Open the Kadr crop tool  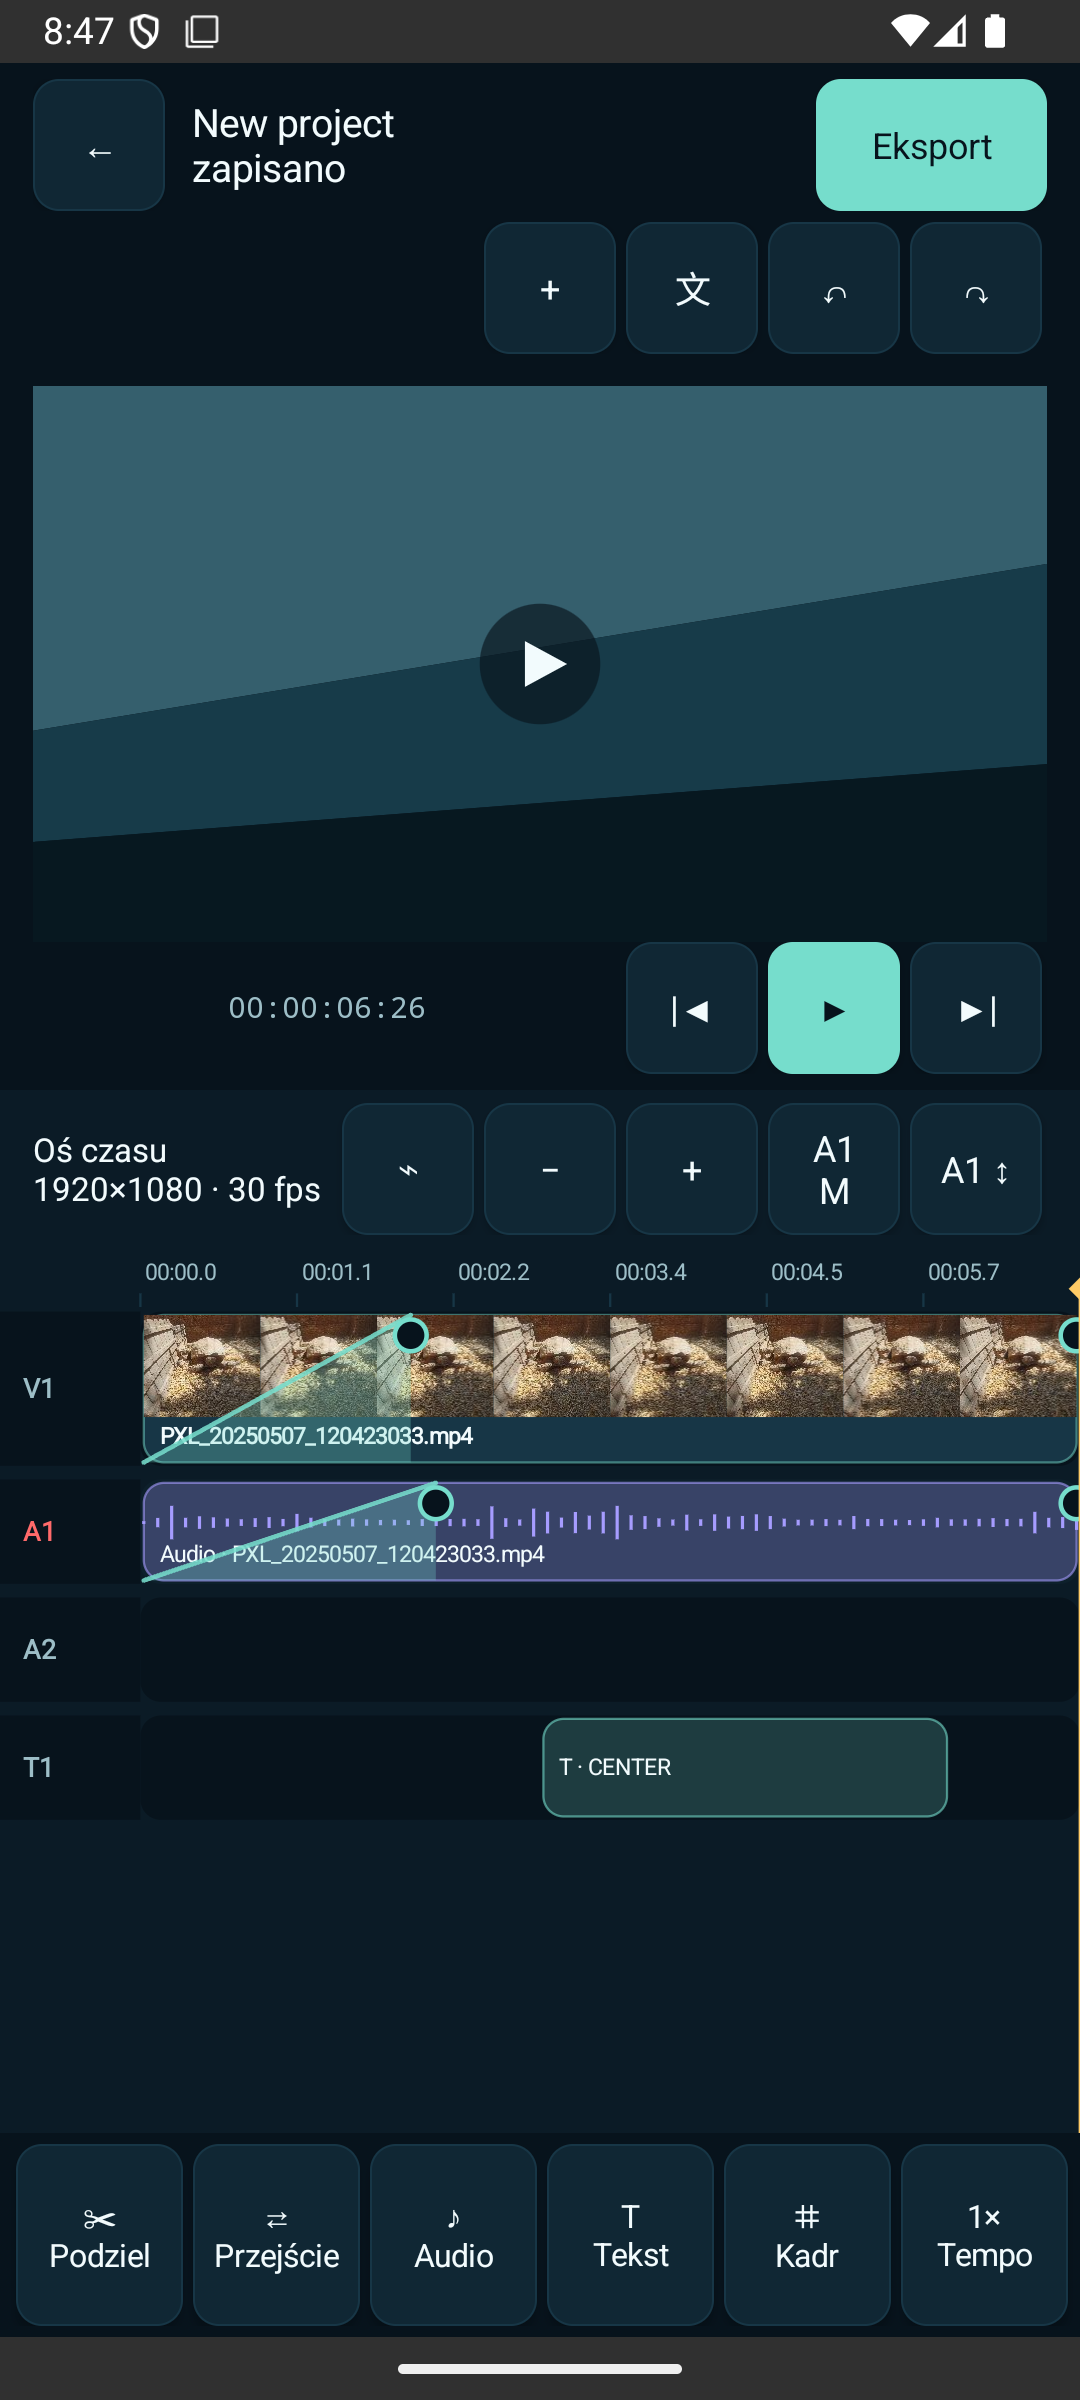pyautogui.click(x=807, y=2235)
